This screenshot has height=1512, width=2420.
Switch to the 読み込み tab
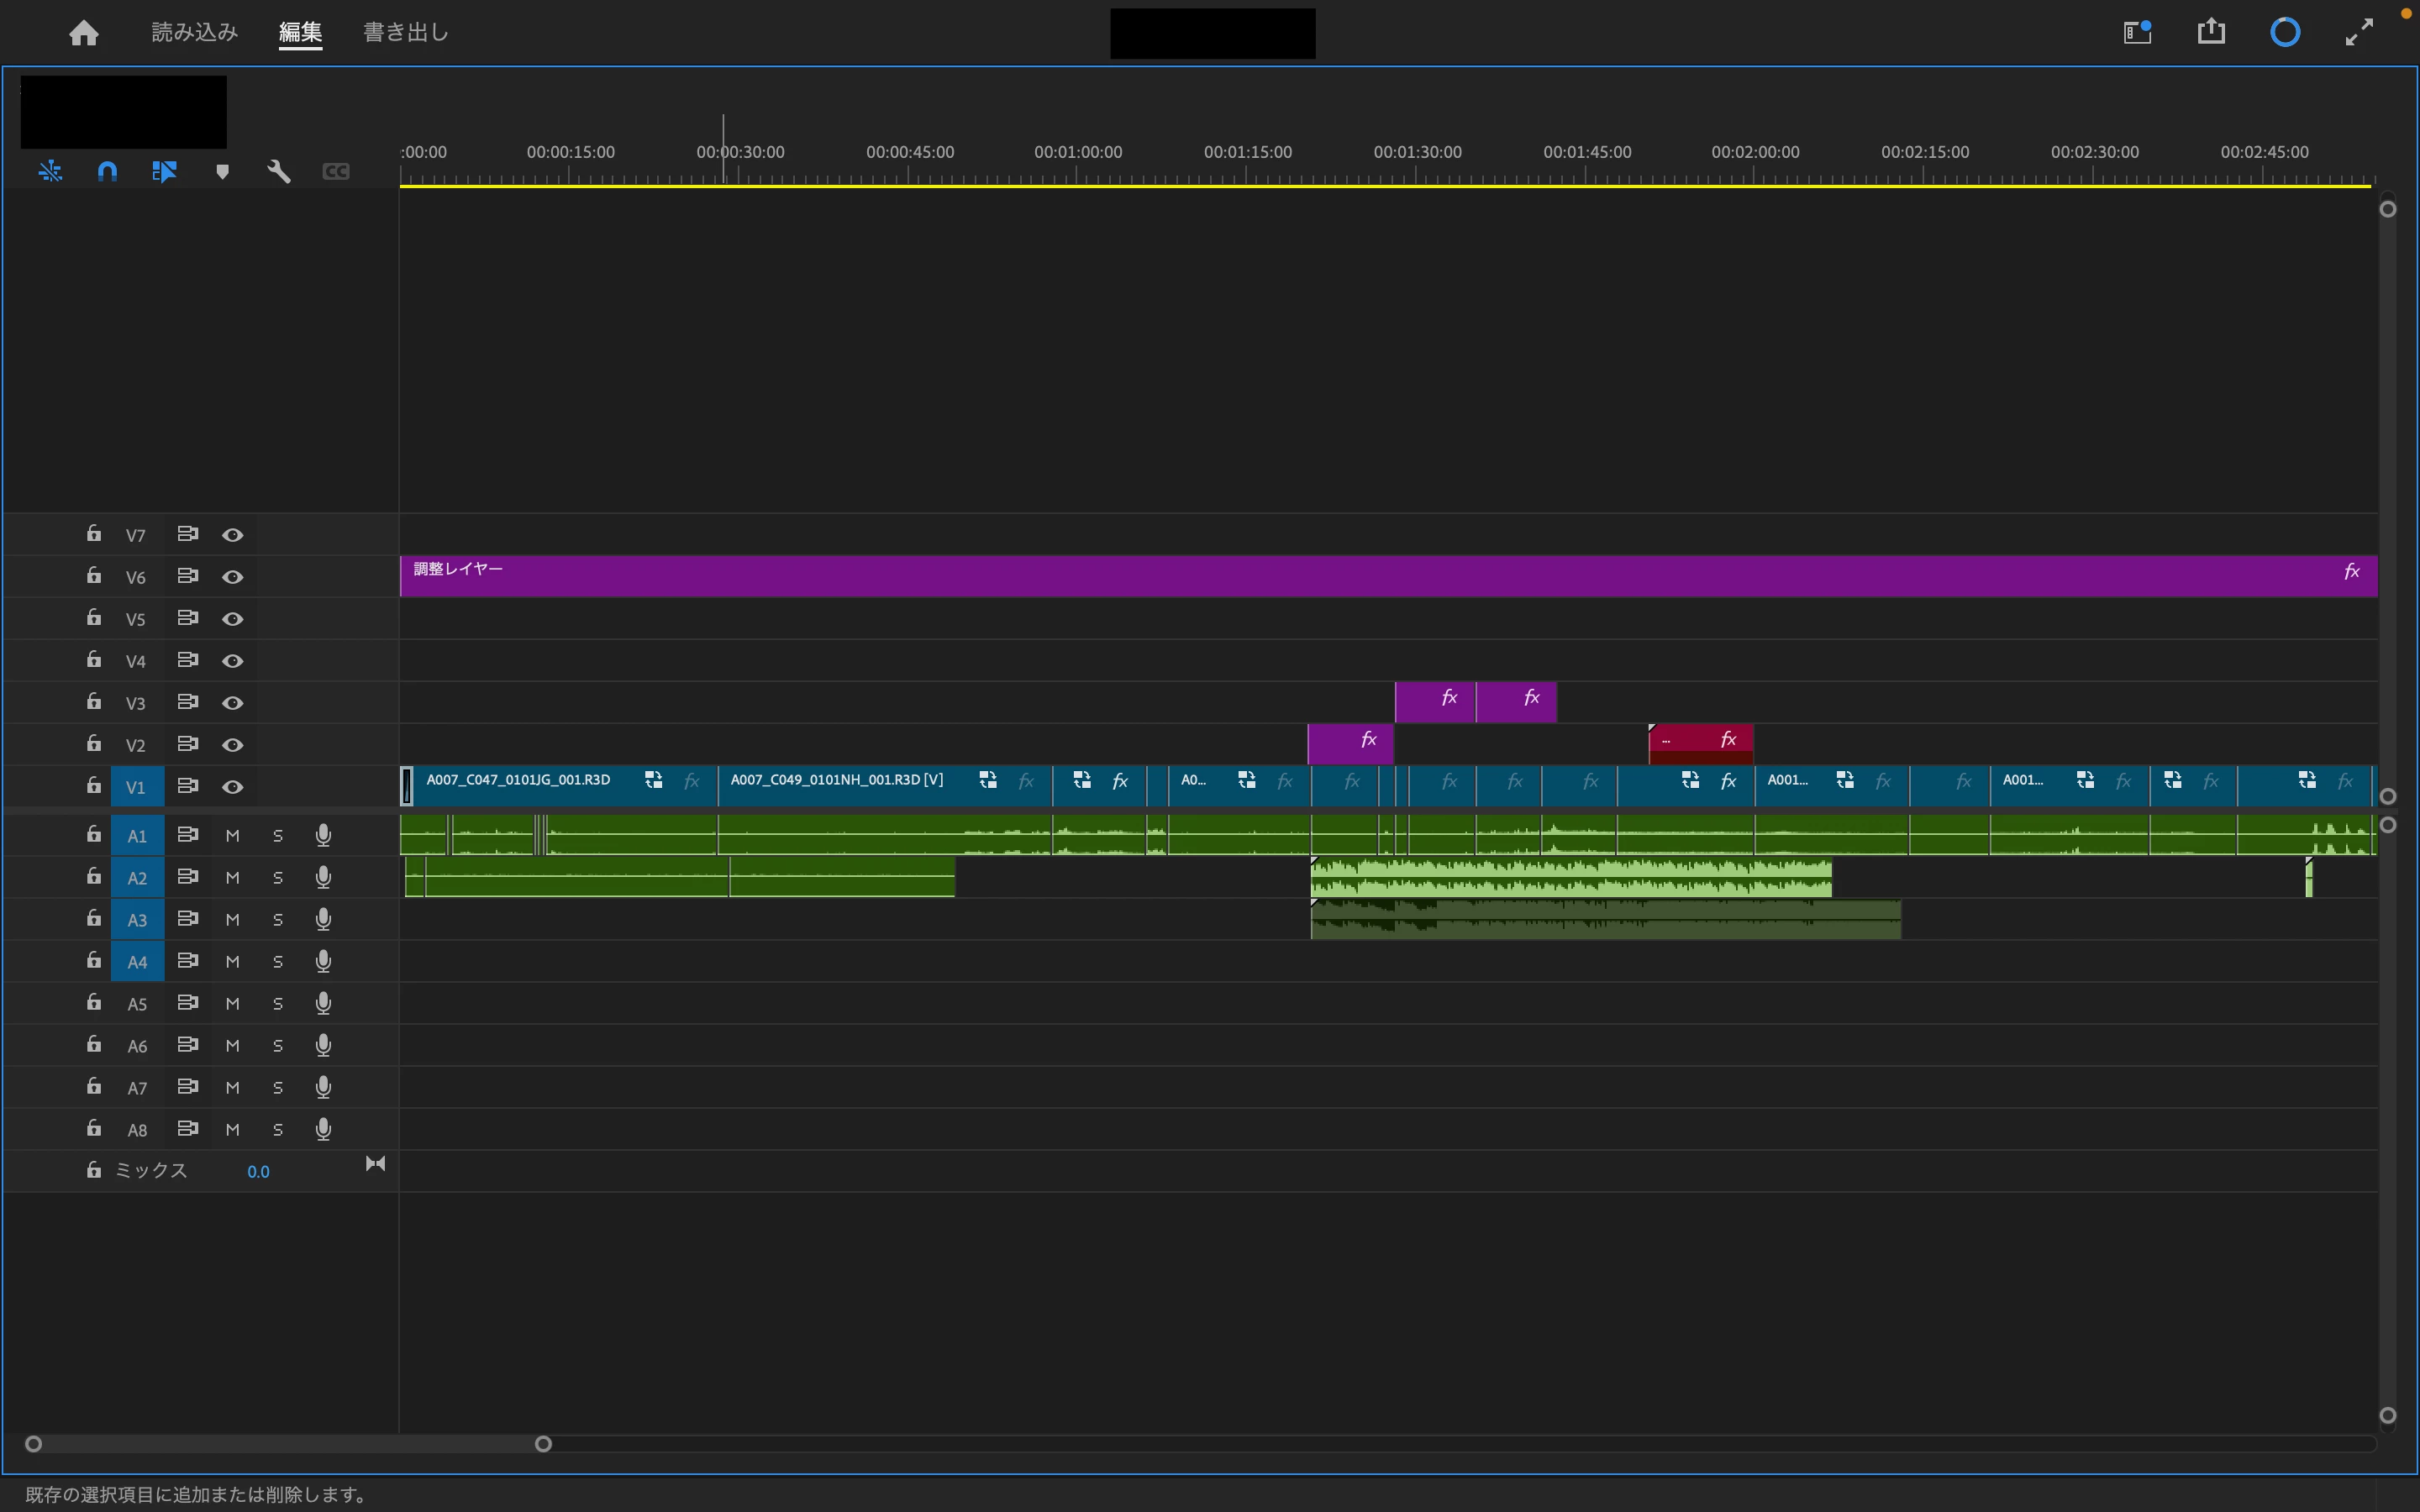[x=194, y=32]
